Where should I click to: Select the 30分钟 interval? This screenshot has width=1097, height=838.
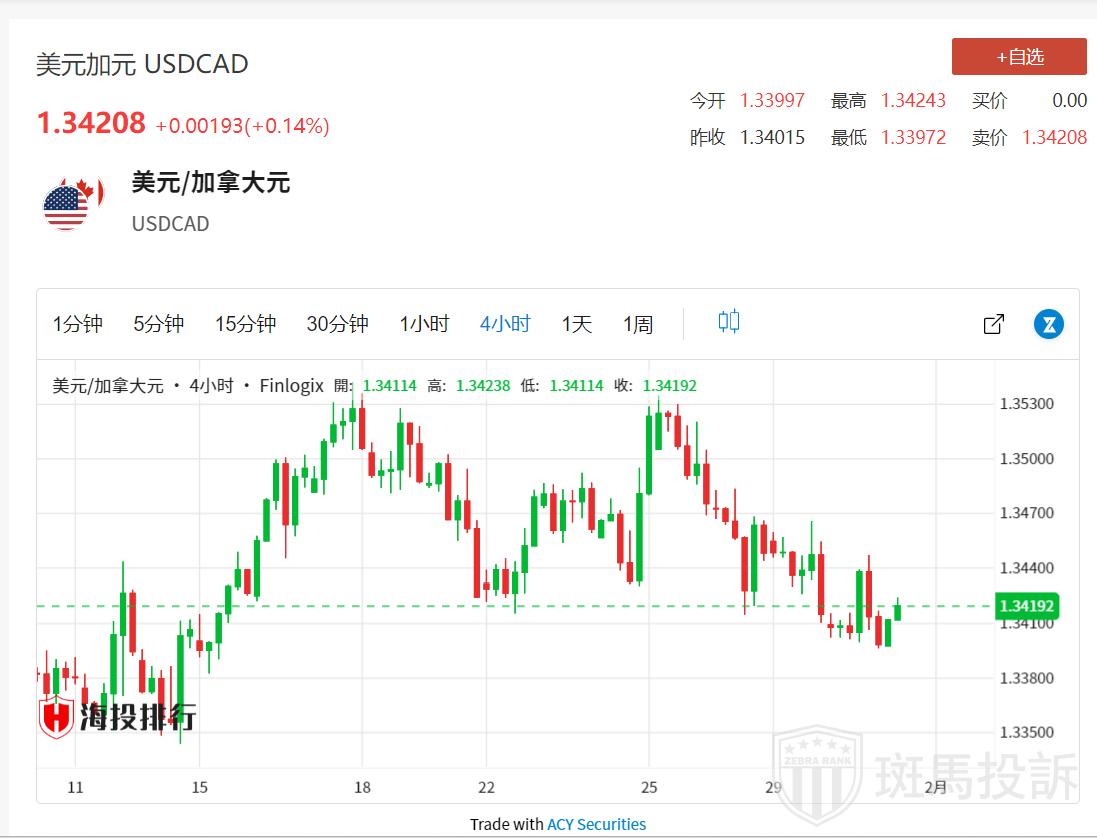337,324
